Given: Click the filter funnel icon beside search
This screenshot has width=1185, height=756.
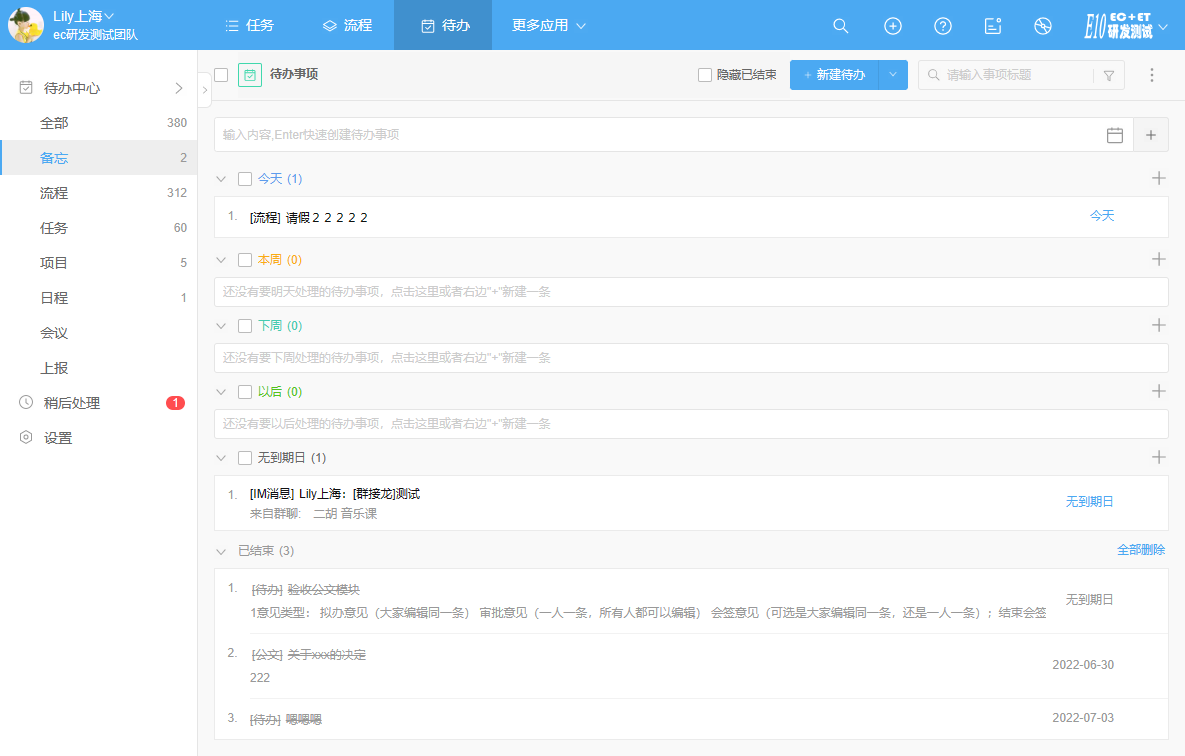Looking at the screenshot, I should [1109, 76].
